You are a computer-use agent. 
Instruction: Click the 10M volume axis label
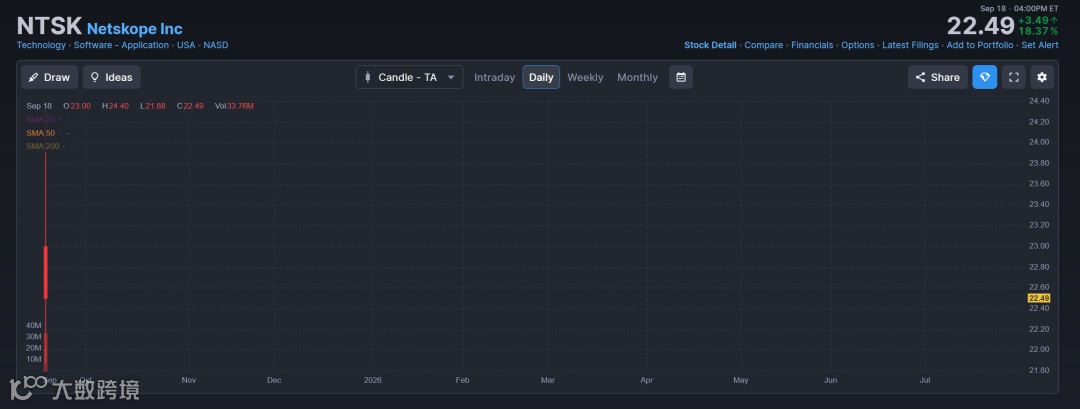[34, 359]
